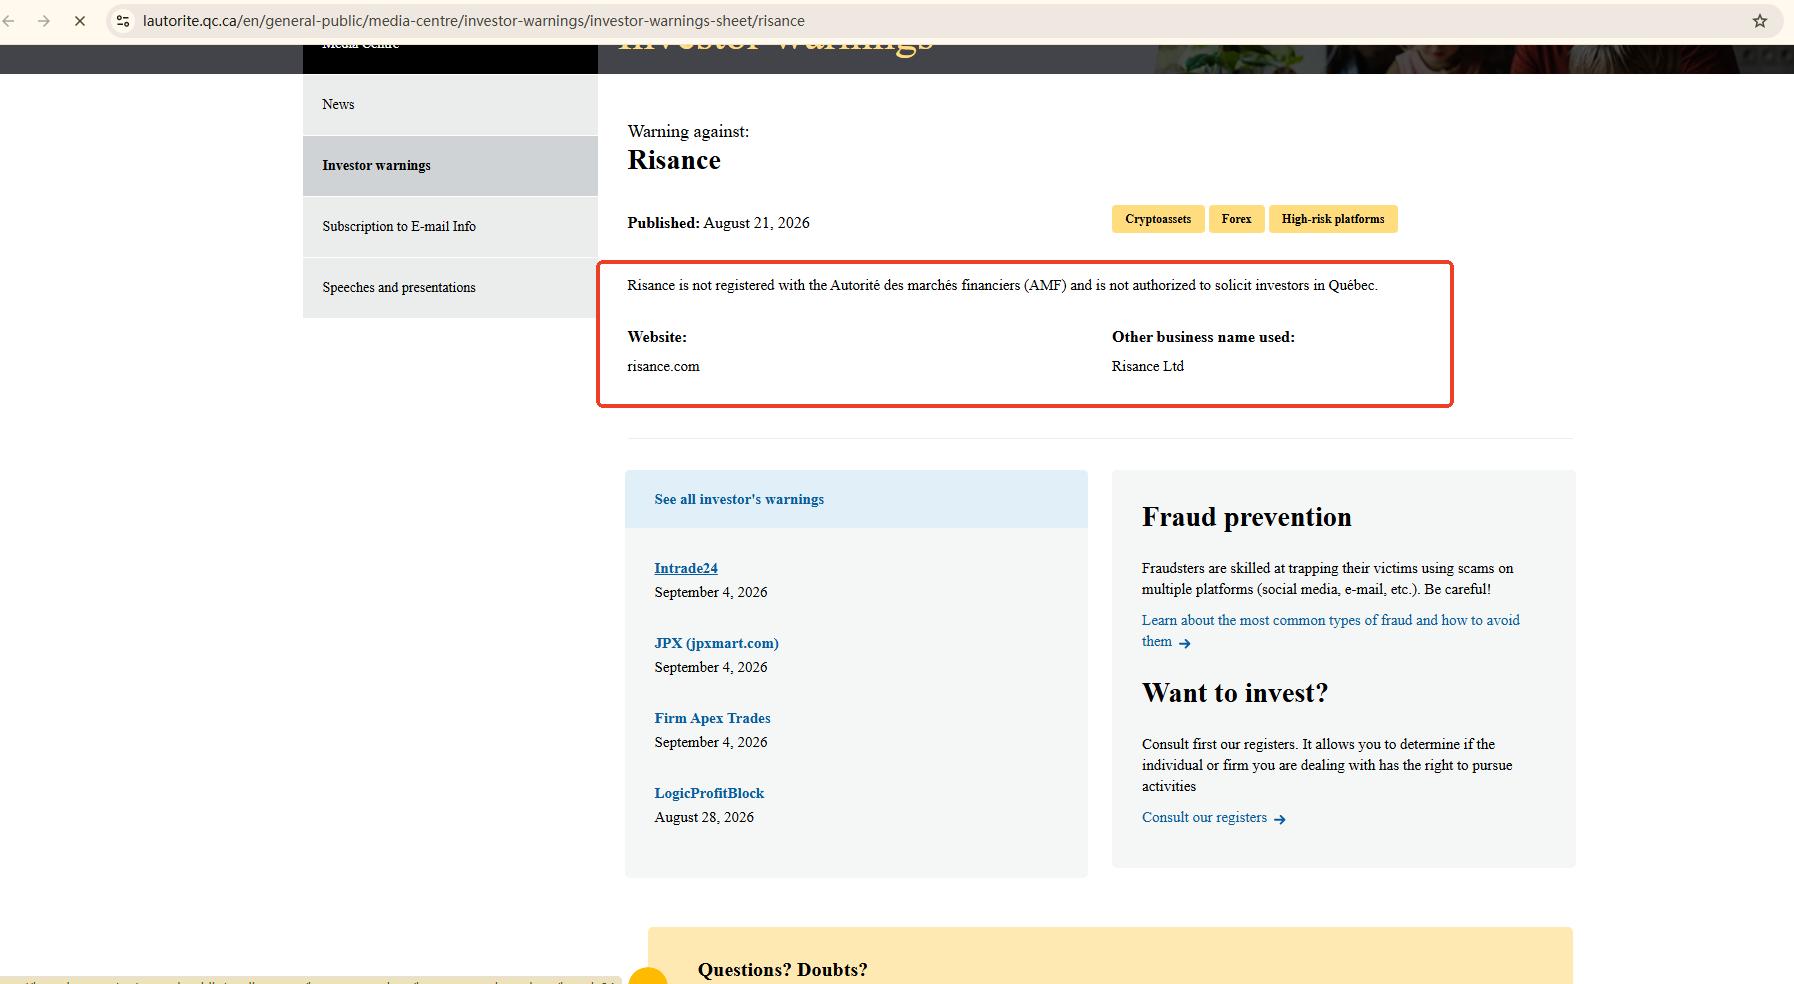The height and width of the screenshot is (984, 1794).
Task: Open the News sidebar item
Action: point(450,104)
